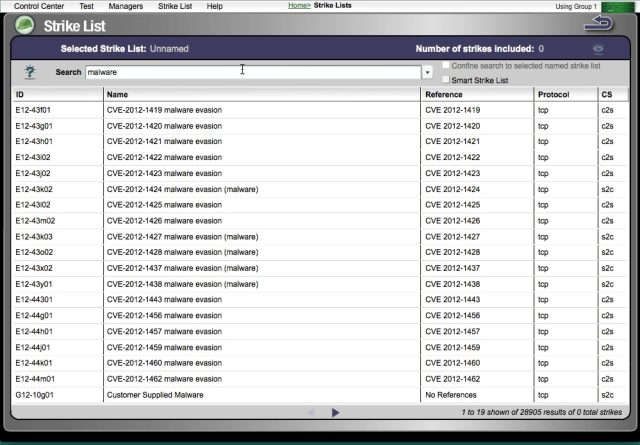This screenshot has height=445, width=640.
Task: Open the search help question mark icon
Action: tap(30, 72)
